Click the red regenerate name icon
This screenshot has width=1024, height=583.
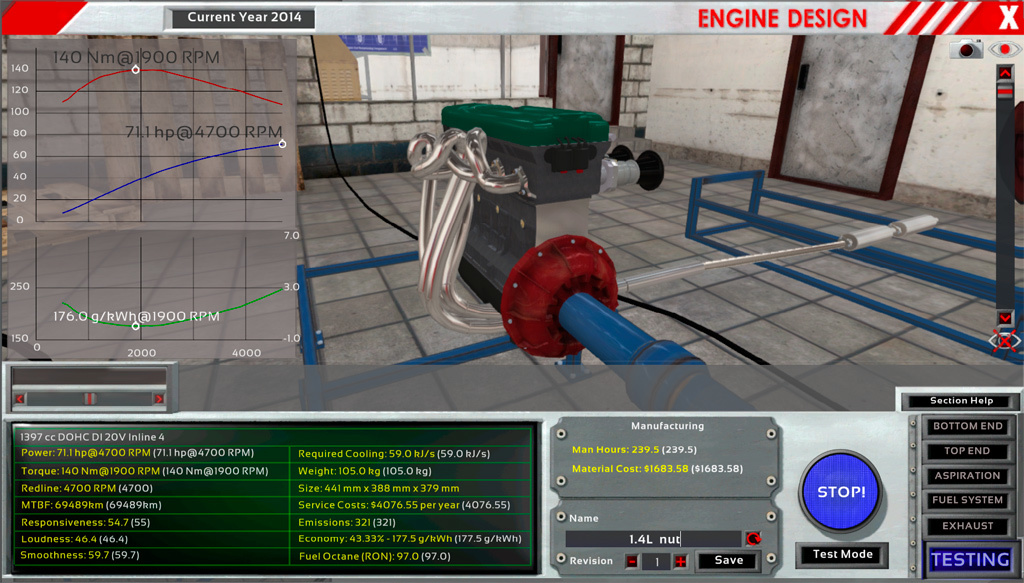(753, 539)
